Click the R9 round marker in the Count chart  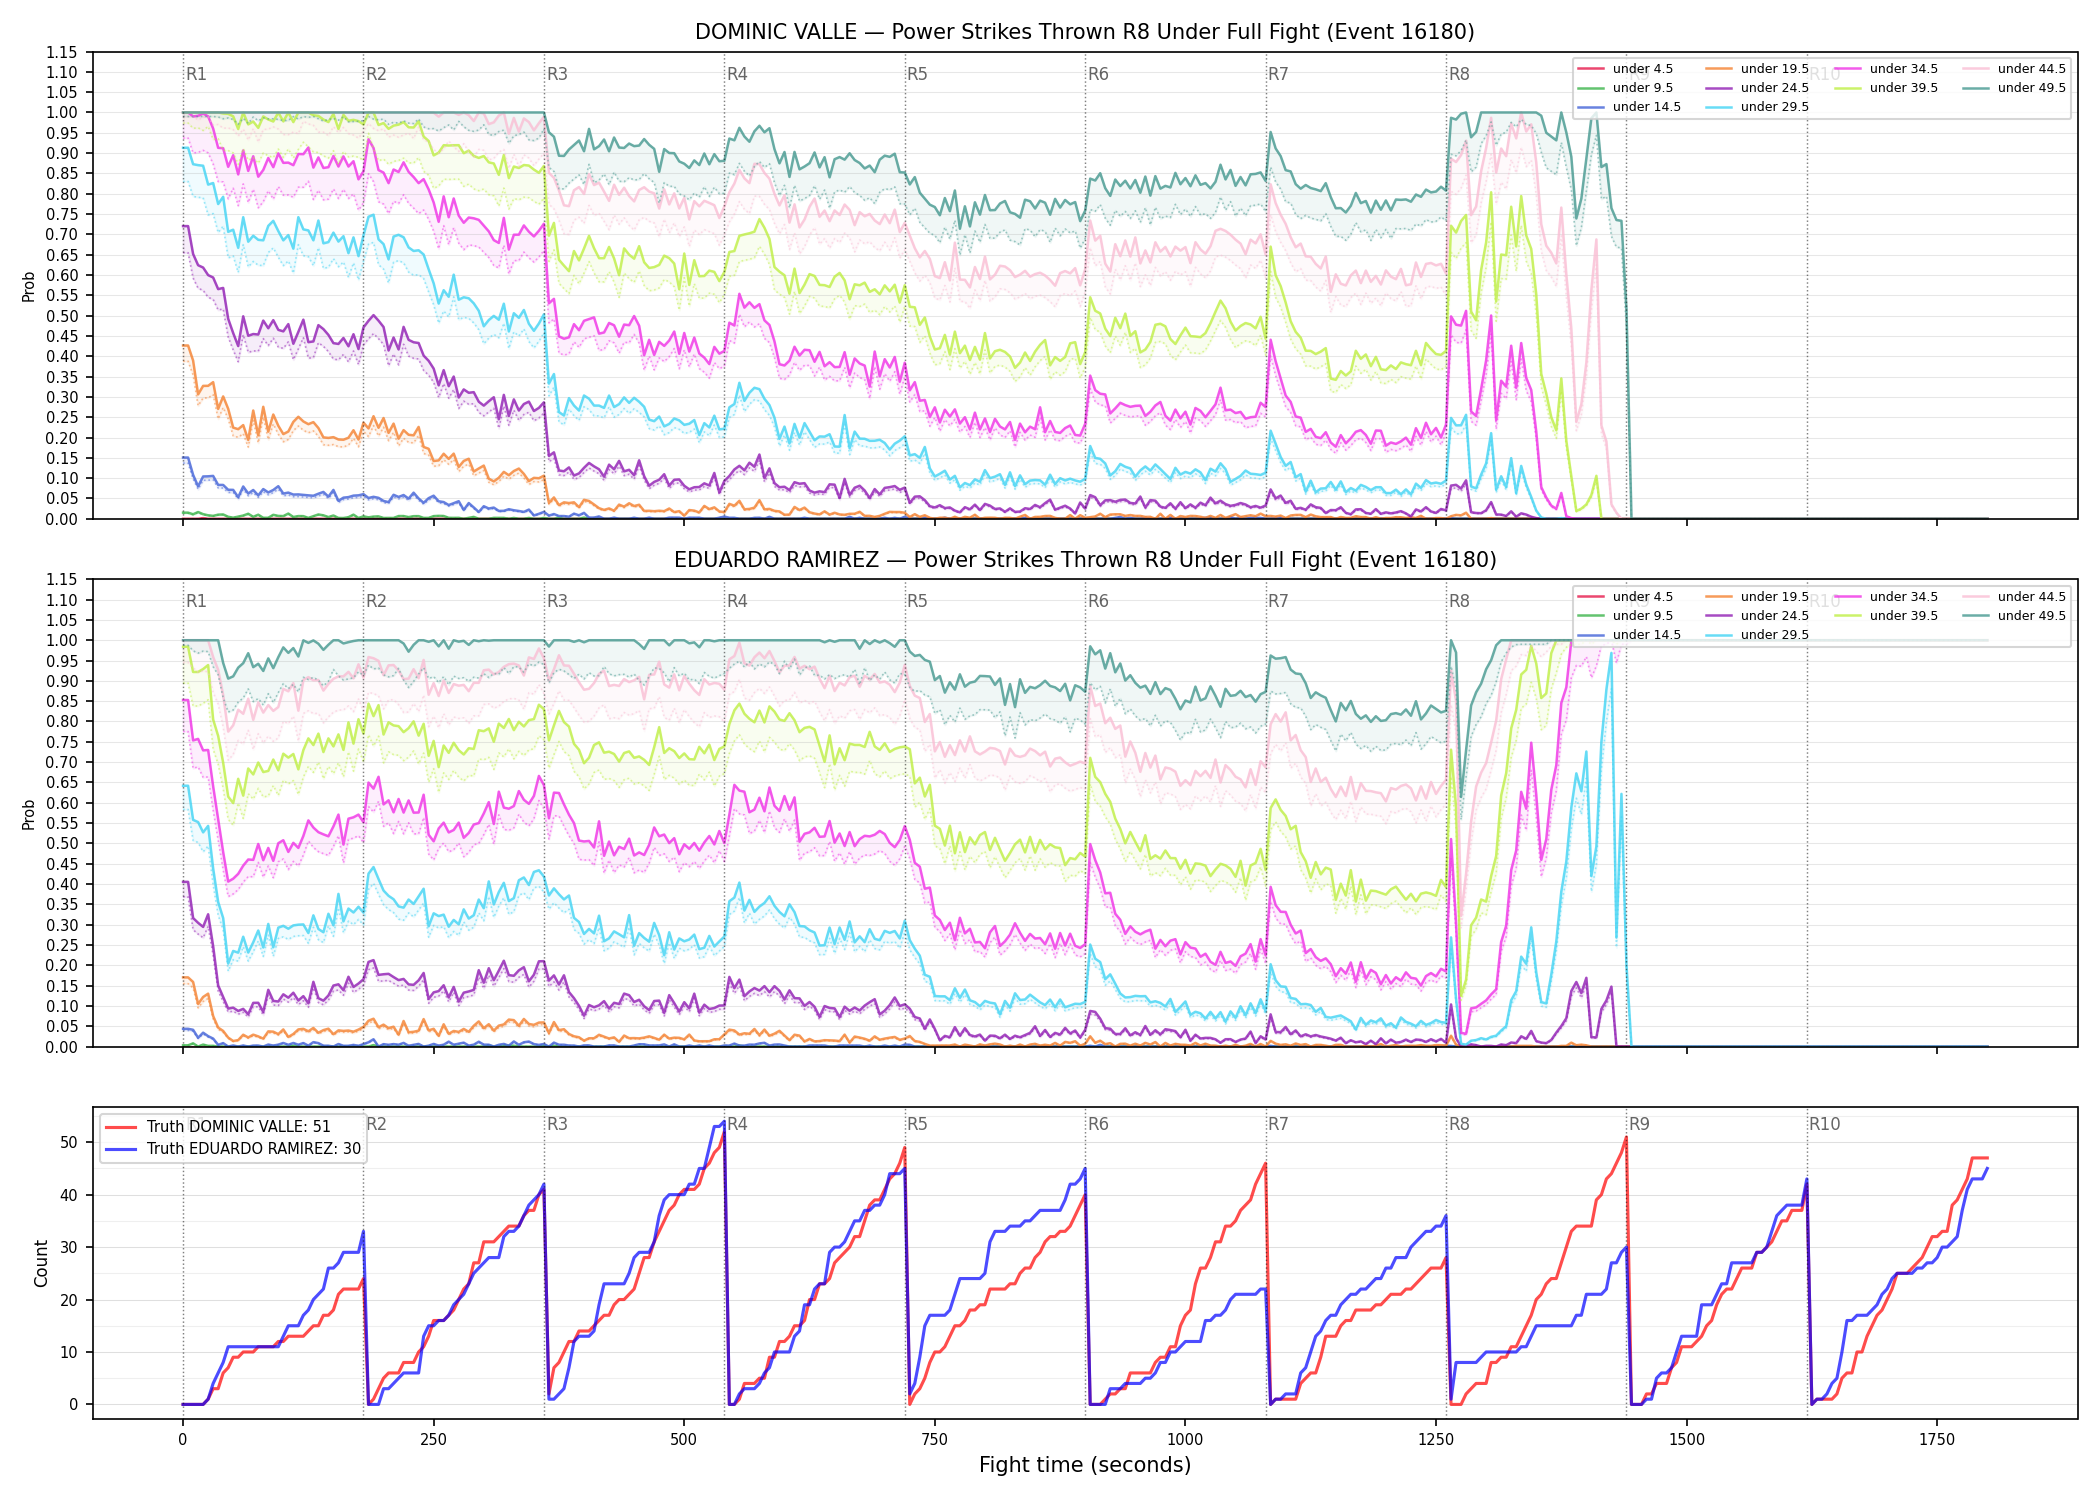[x=1639, y=1124]
